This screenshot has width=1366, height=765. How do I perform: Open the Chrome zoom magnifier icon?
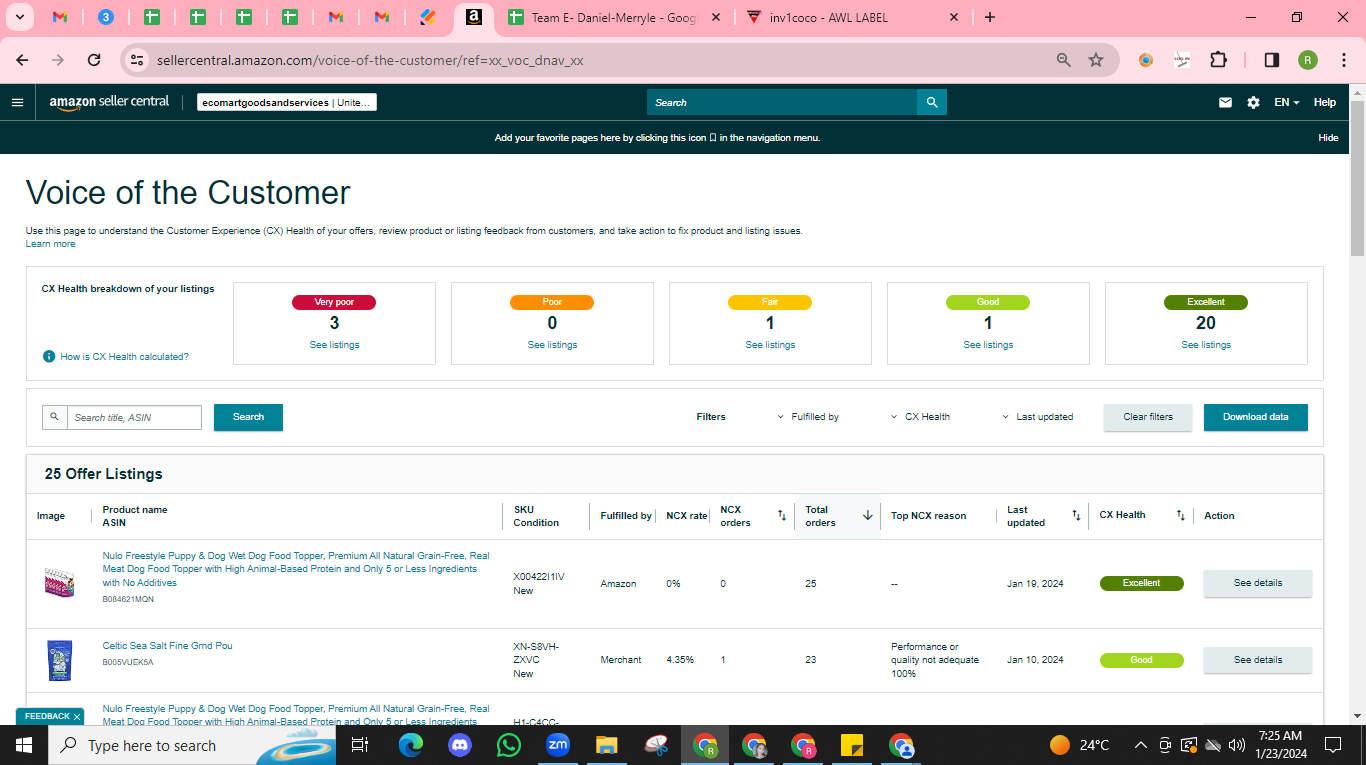tap(1064, 60)
